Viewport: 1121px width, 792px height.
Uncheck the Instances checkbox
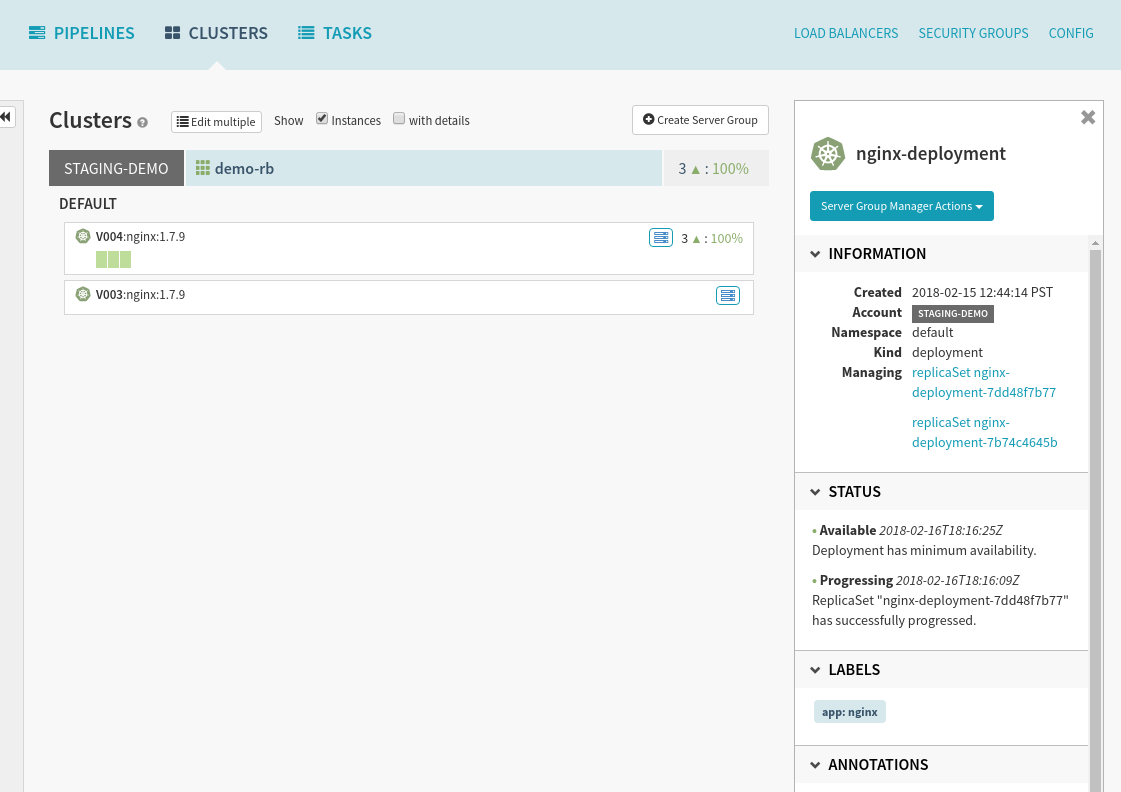[322, 119]
